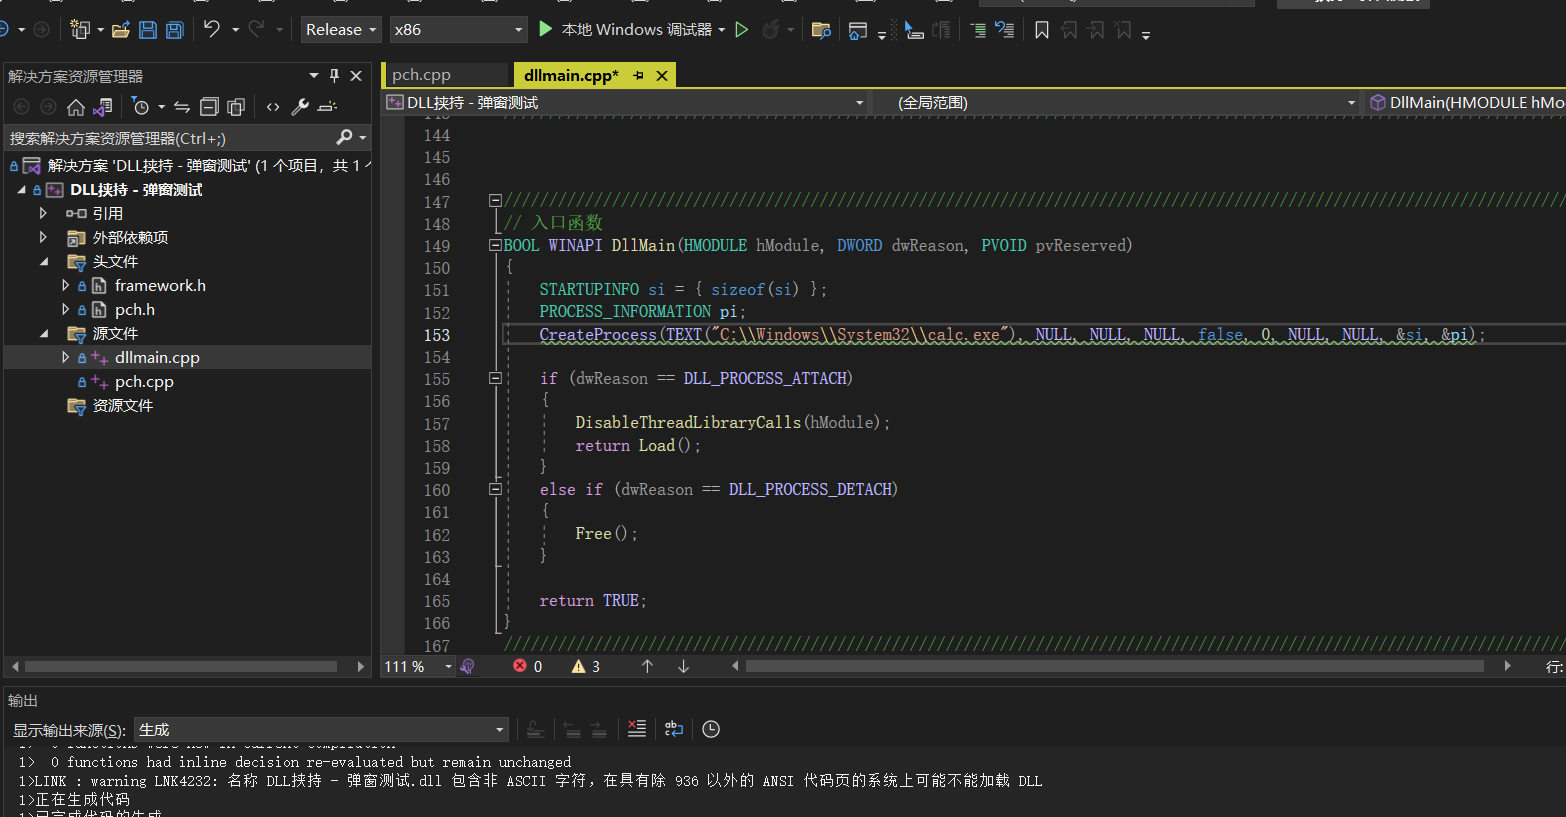The width and height of the screenshot is (1566, 817).
Task: Open Properties using the wrench icon
Action: (300, 107)
